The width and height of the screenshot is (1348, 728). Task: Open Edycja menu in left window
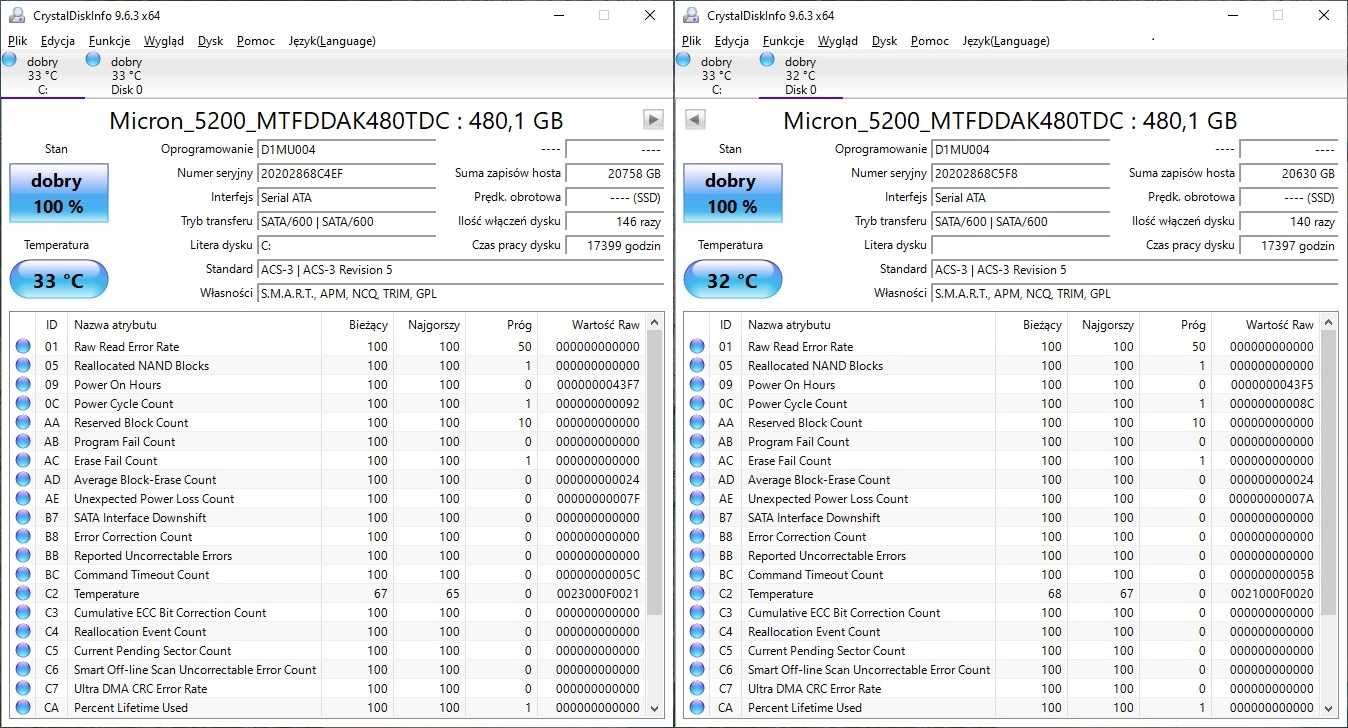[x=58, y=41]
